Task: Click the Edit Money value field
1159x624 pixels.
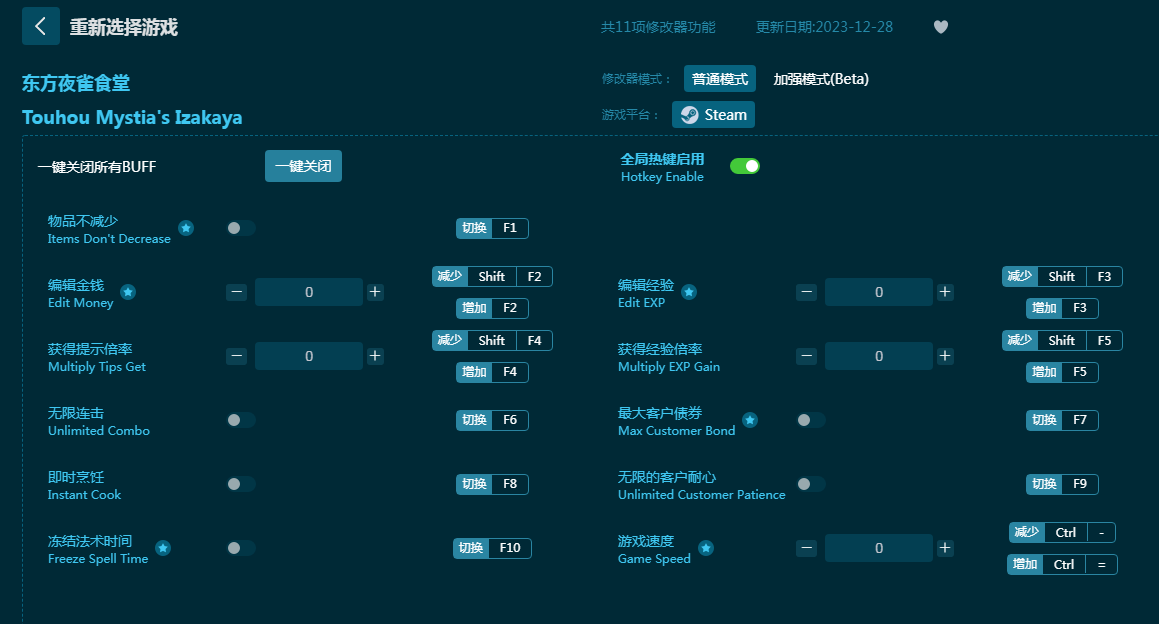Action: (x=309, y=292)
